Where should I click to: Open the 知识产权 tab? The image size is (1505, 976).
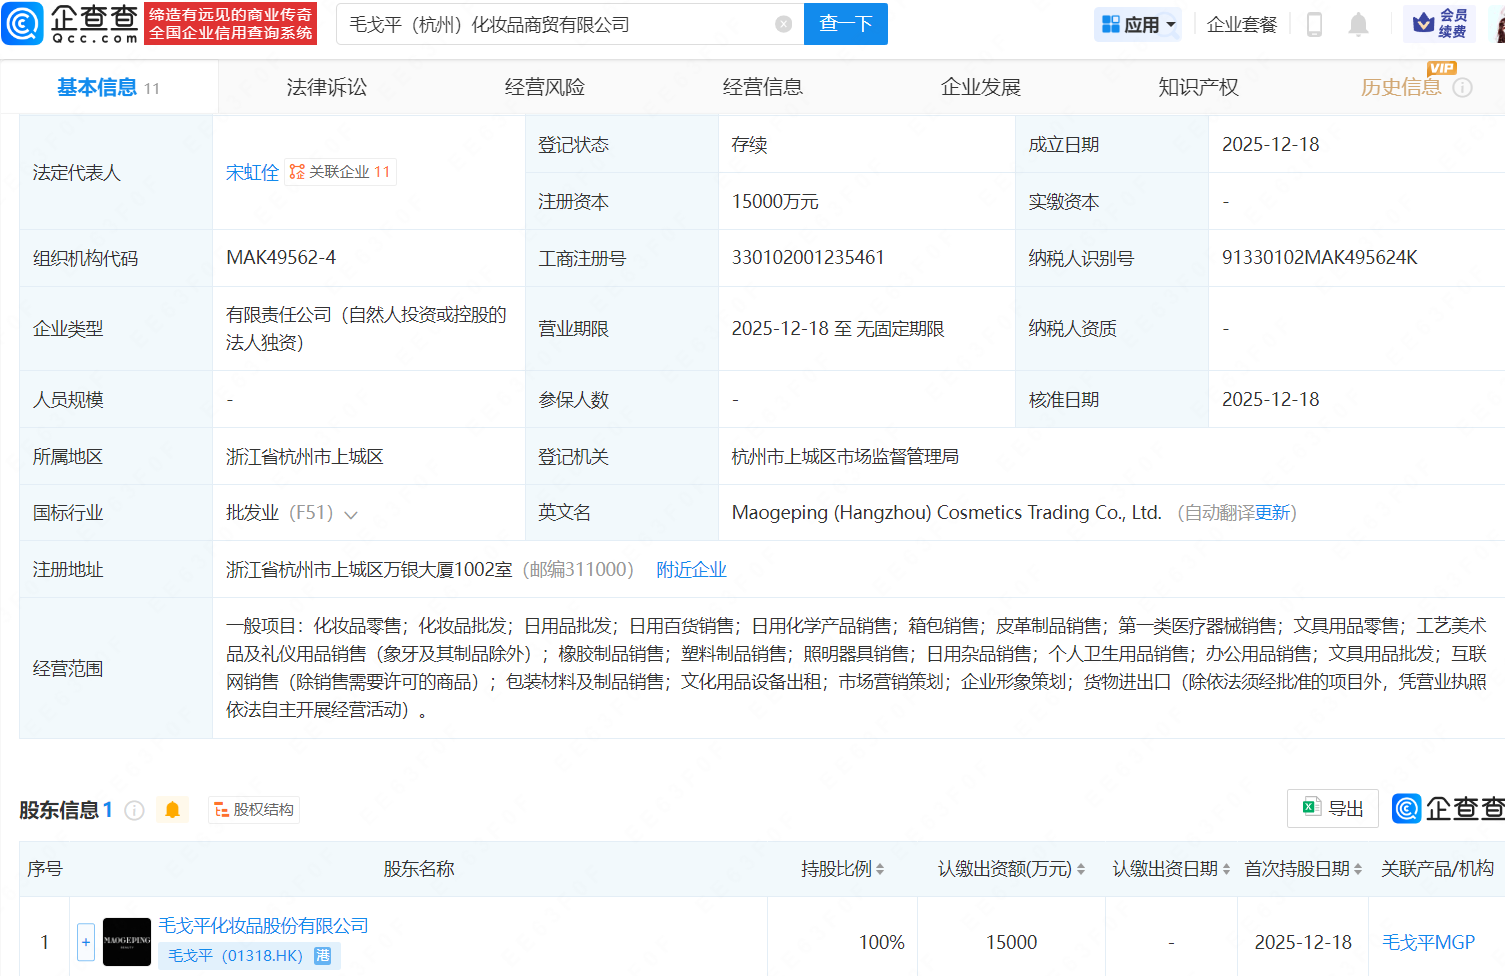click(1198, 87)
